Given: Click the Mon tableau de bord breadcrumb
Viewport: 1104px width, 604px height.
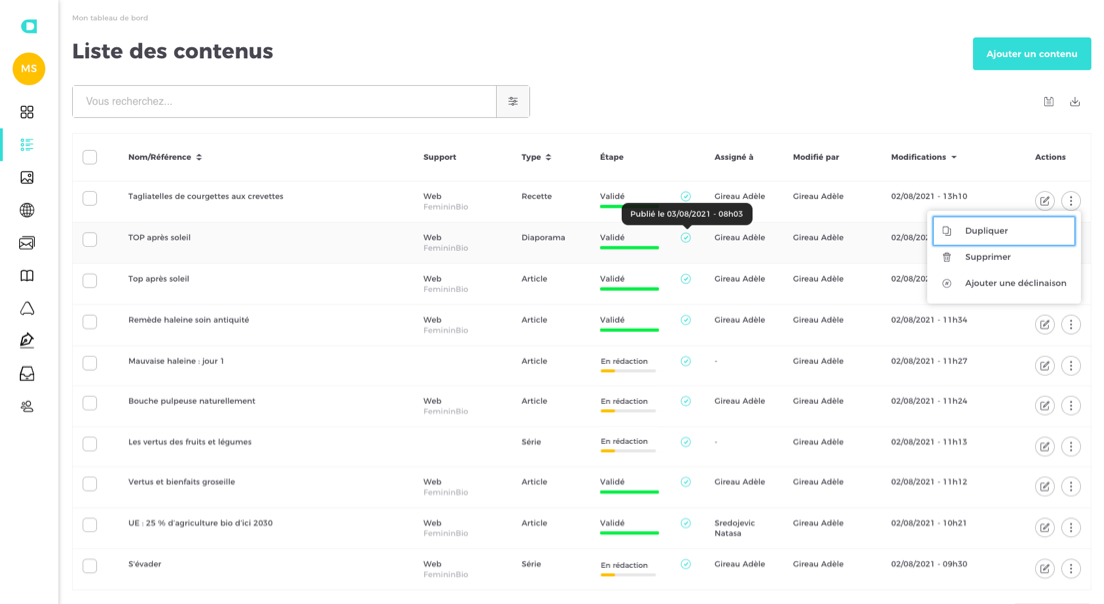Looking at the screenshot, I should point(109,18).
